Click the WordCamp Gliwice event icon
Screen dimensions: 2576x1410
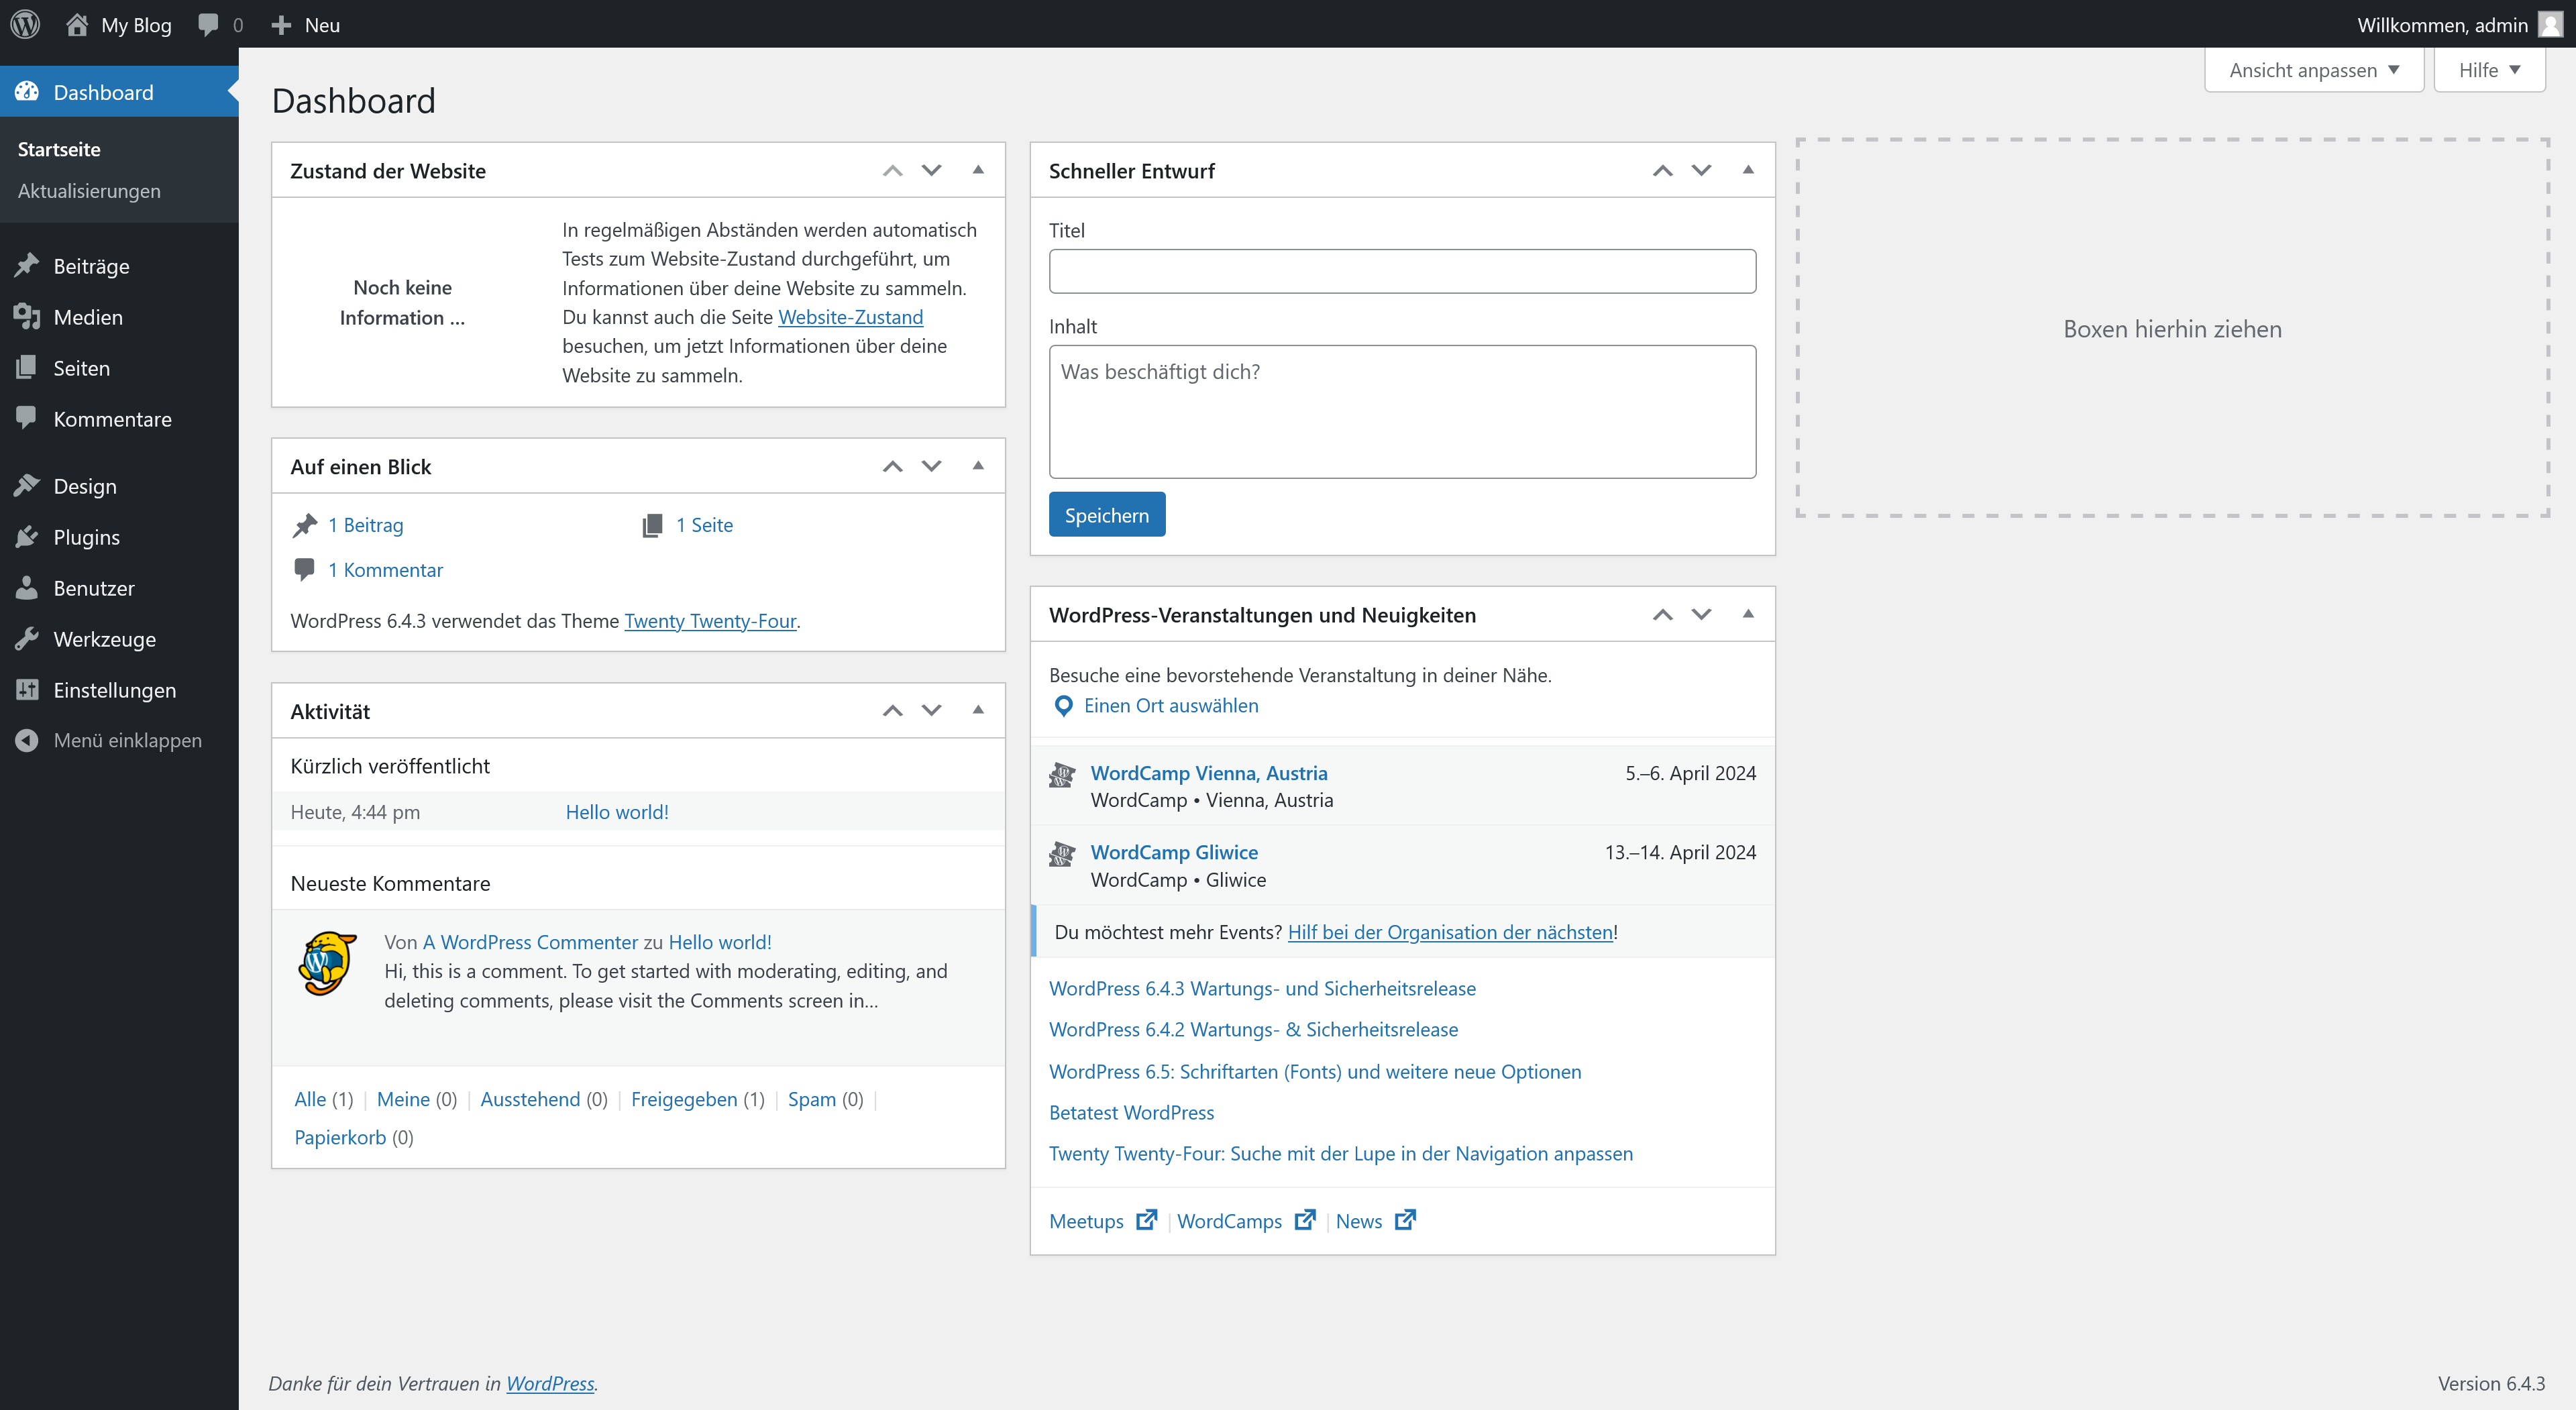coord(1062,854)
